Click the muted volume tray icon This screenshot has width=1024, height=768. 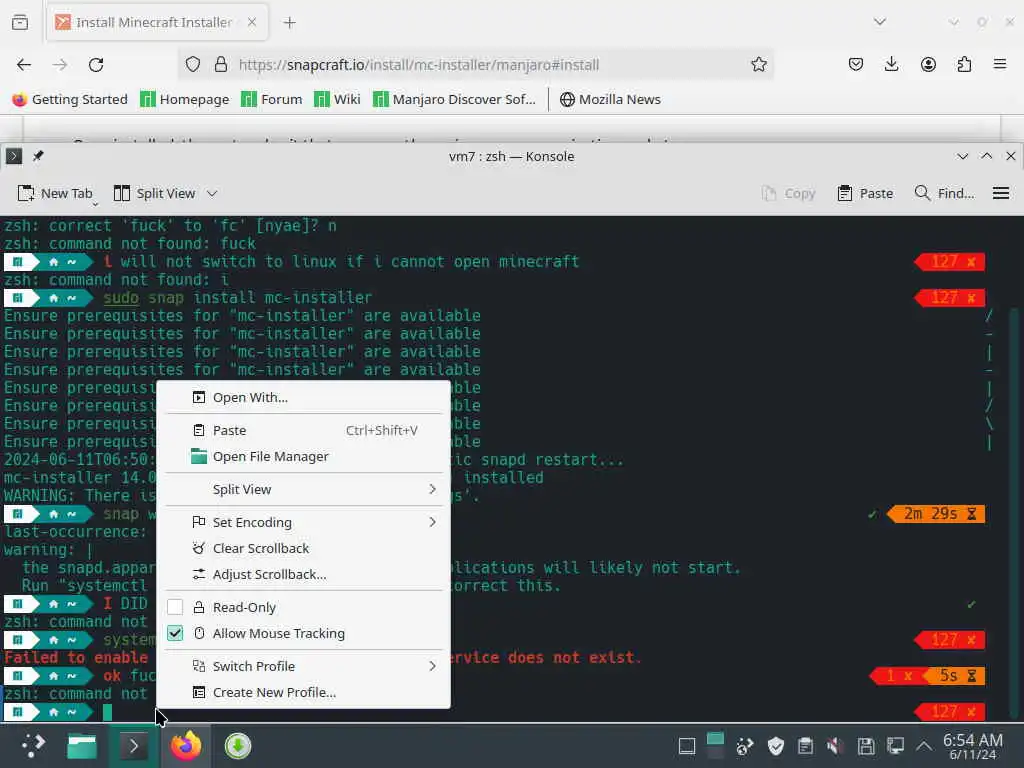coord(833,746)
